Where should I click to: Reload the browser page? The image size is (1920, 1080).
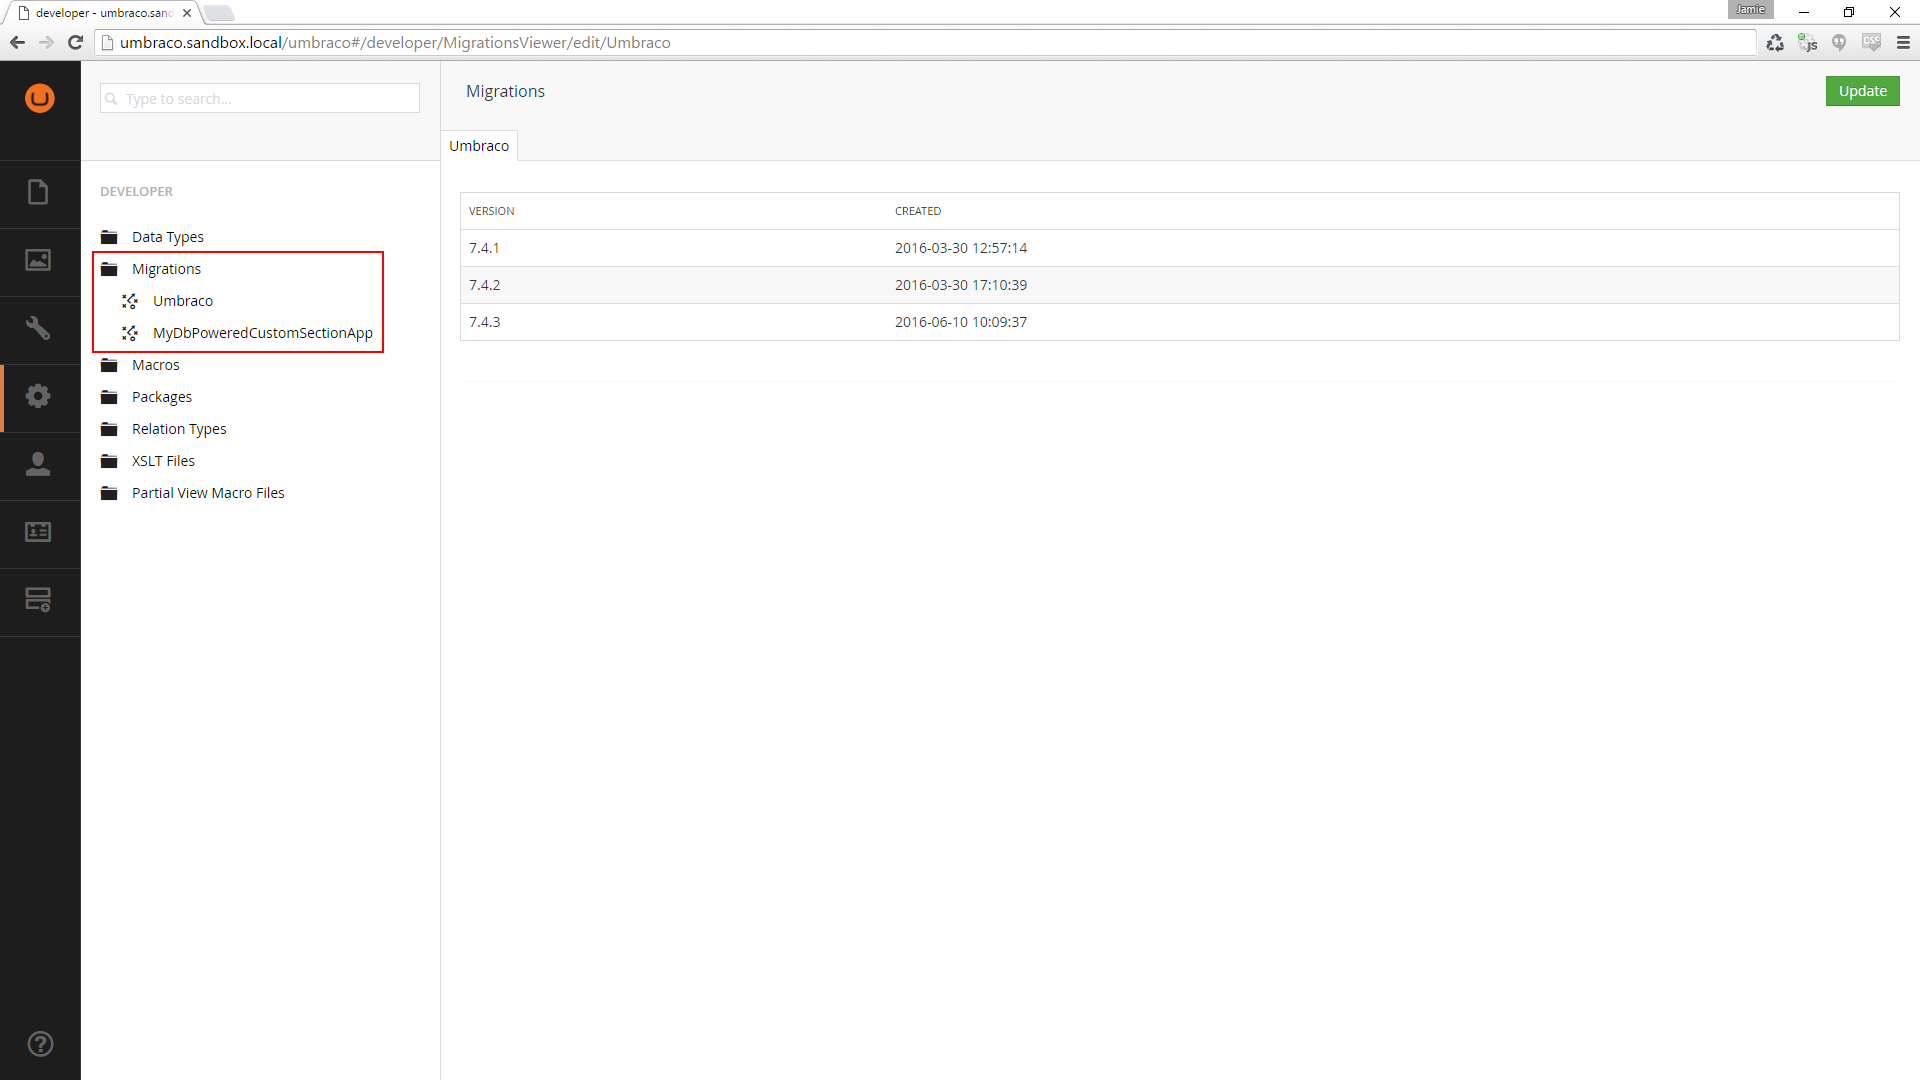pyautogui.click(x=75, y=42)
